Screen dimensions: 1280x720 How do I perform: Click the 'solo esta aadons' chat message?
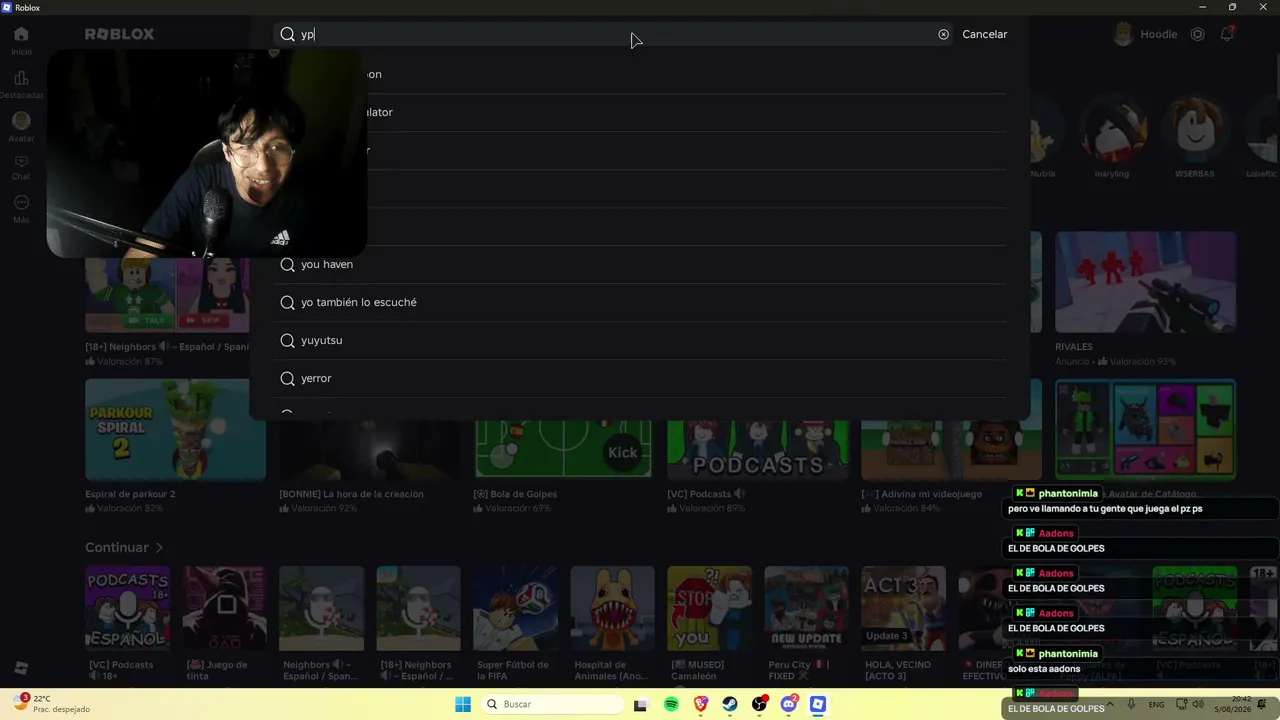pos(1044,669)
